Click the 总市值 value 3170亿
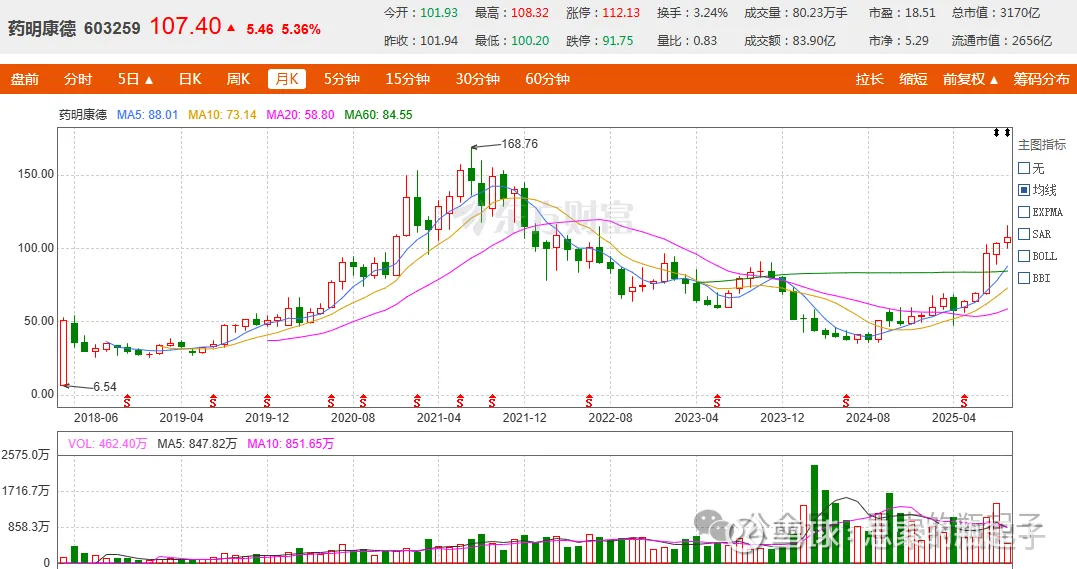The width and height of the screenshot is (1077, 569). (1020, 12)
